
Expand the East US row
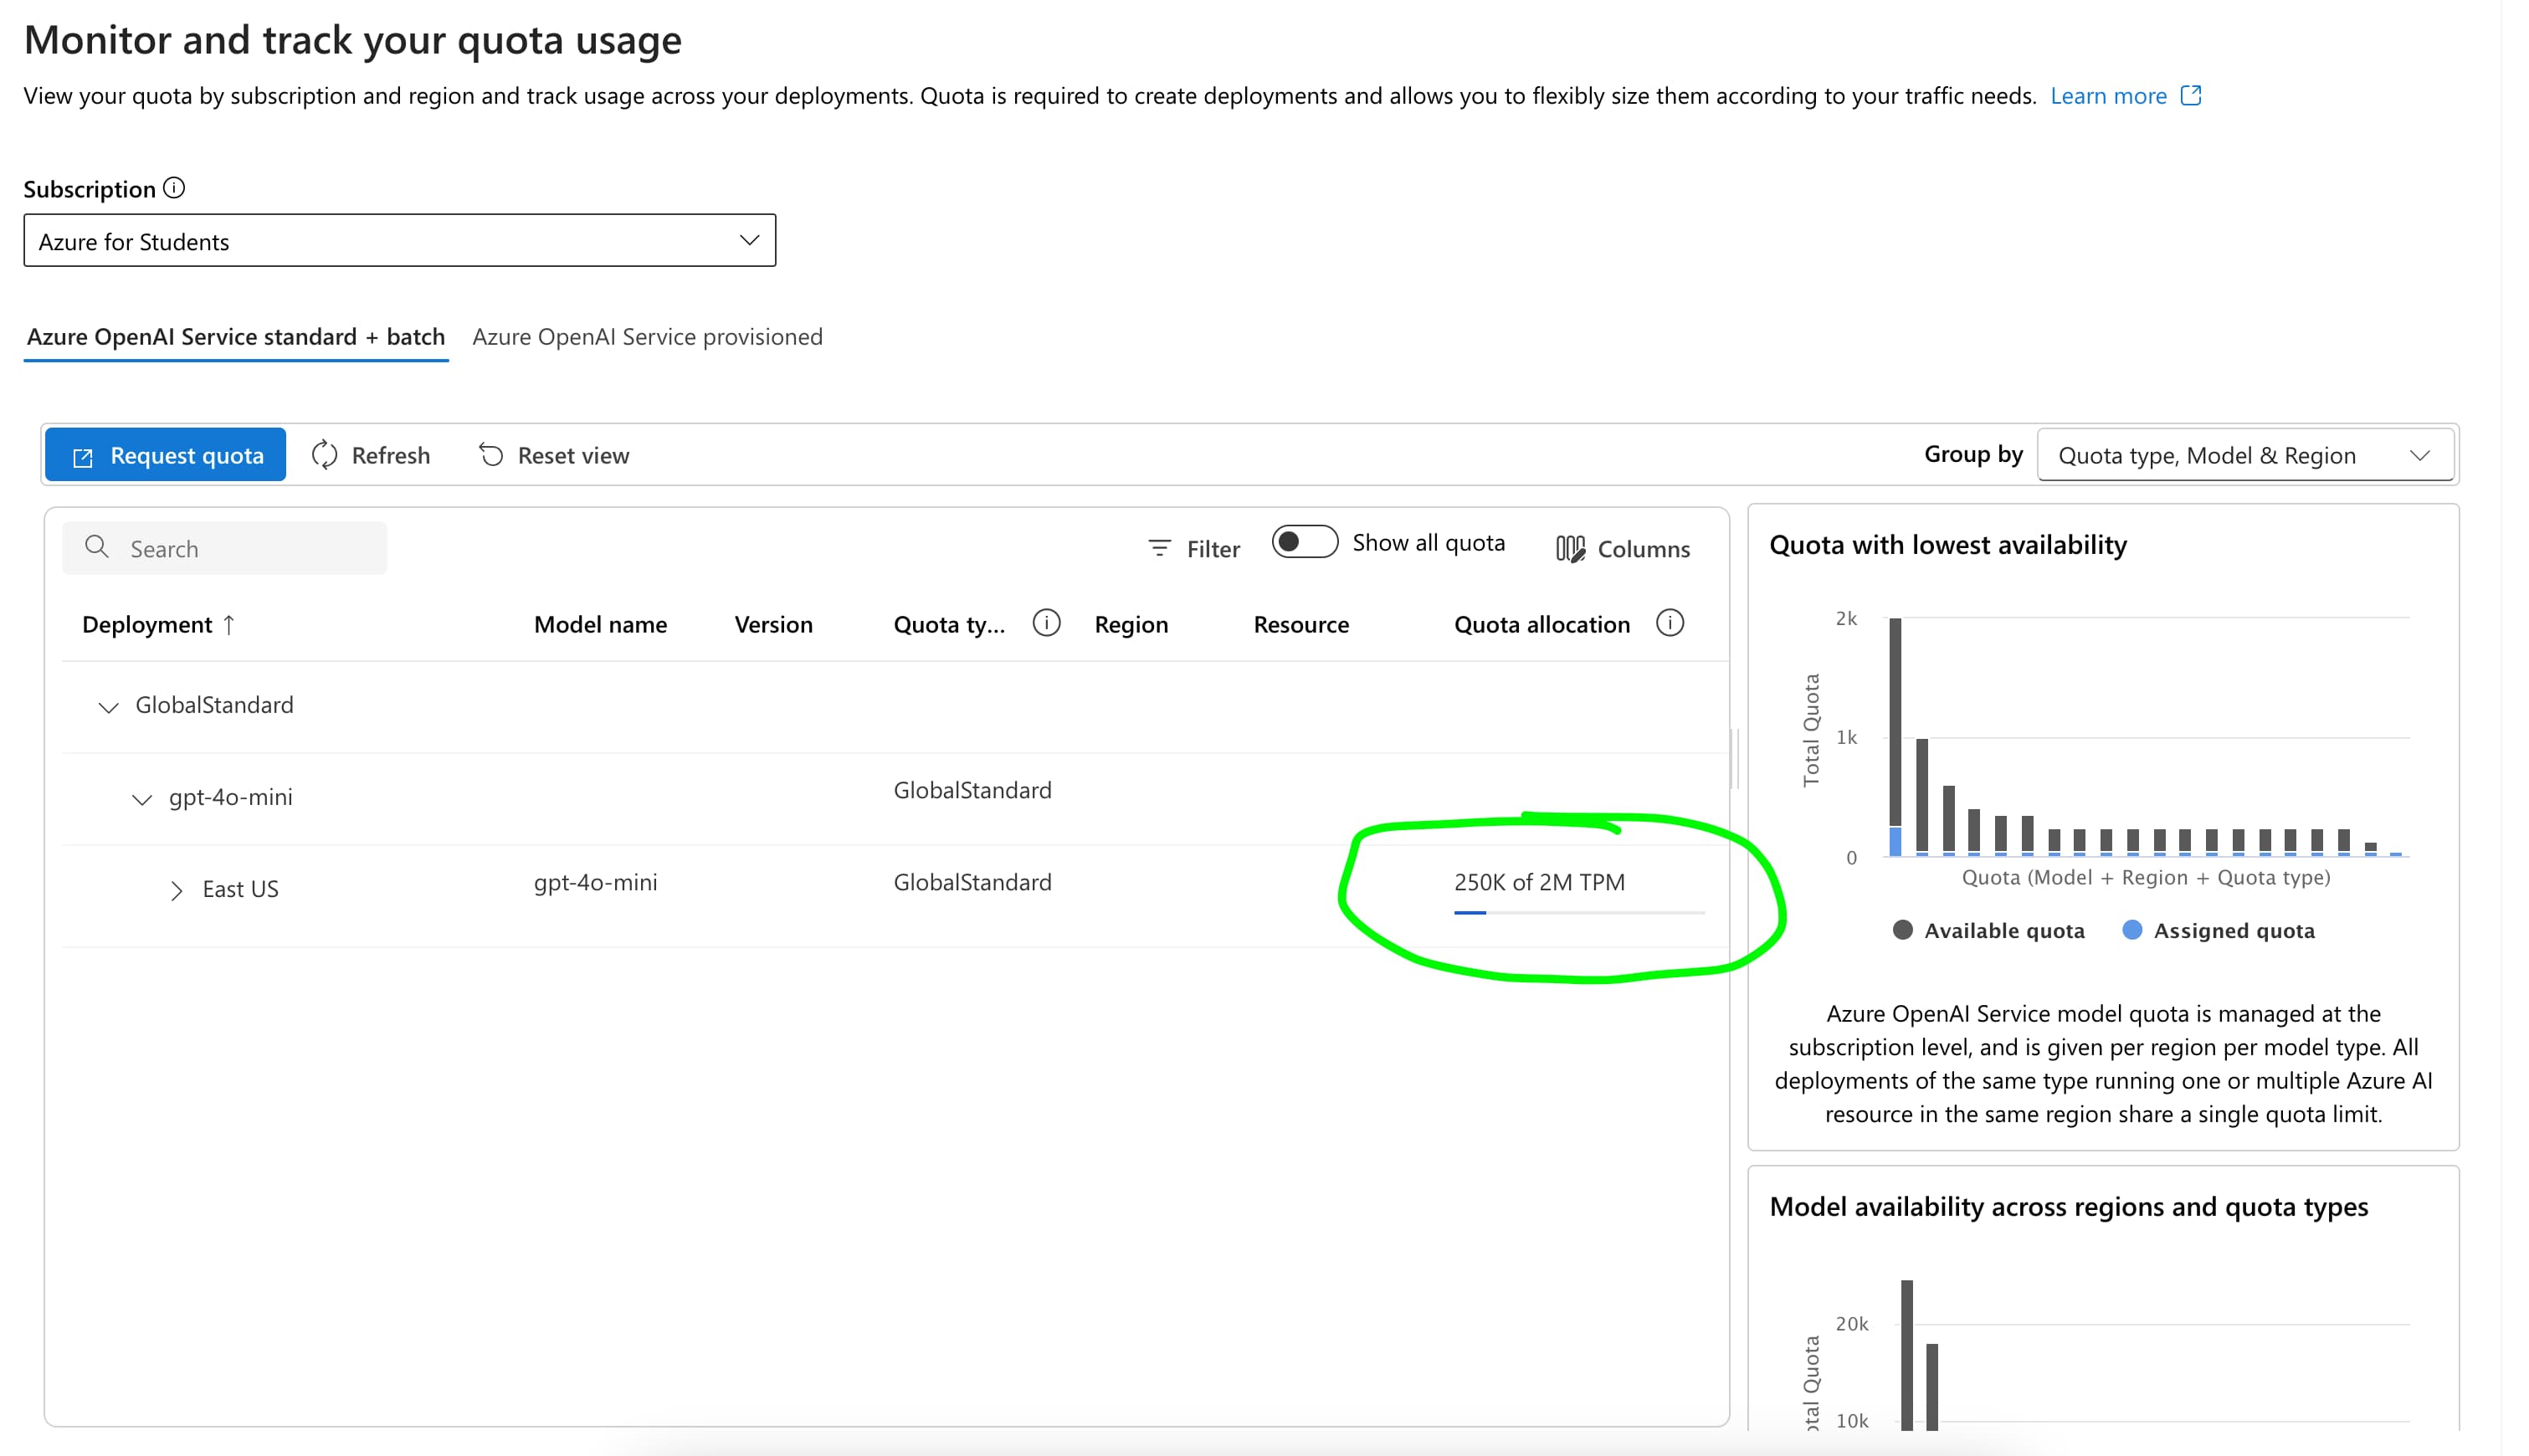coord(176,890)
